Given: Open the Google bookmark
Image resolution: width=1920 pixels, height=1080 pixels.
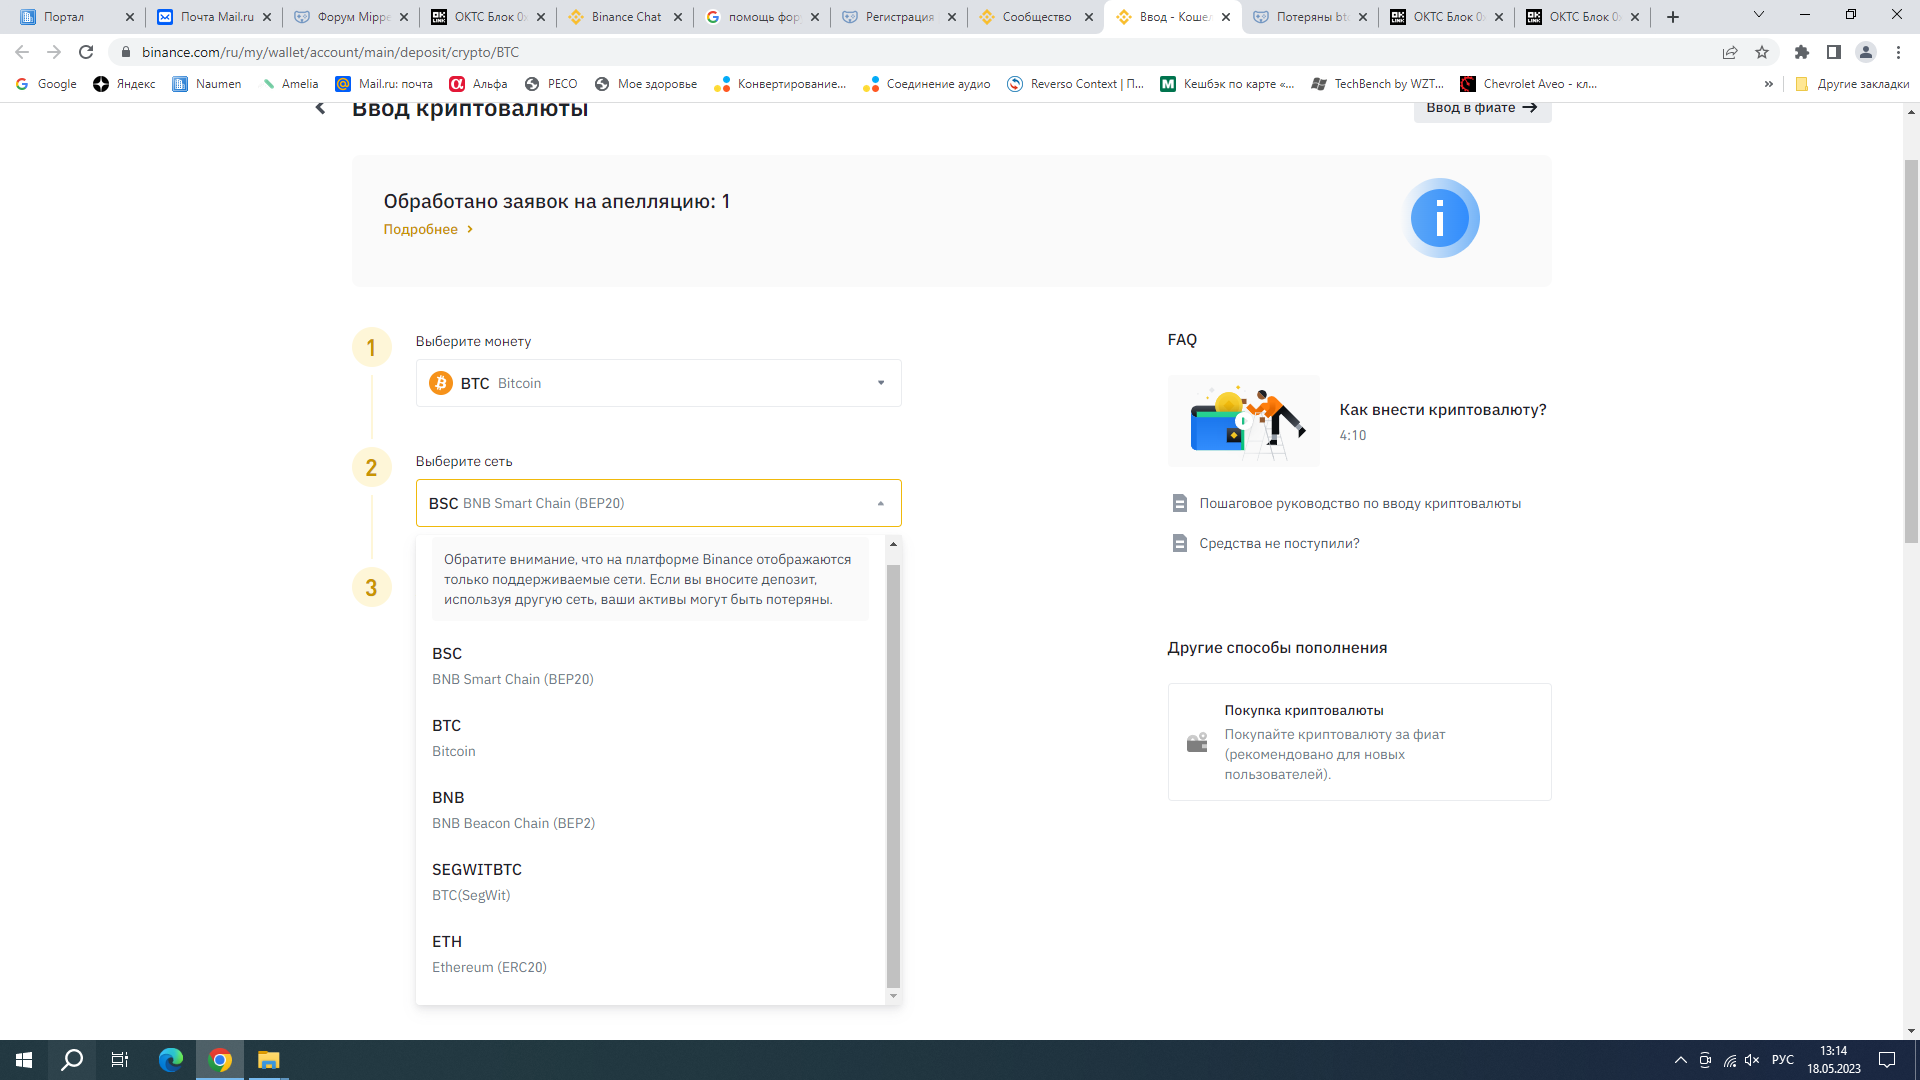Looking at the screenshot, I should (46, 84).
